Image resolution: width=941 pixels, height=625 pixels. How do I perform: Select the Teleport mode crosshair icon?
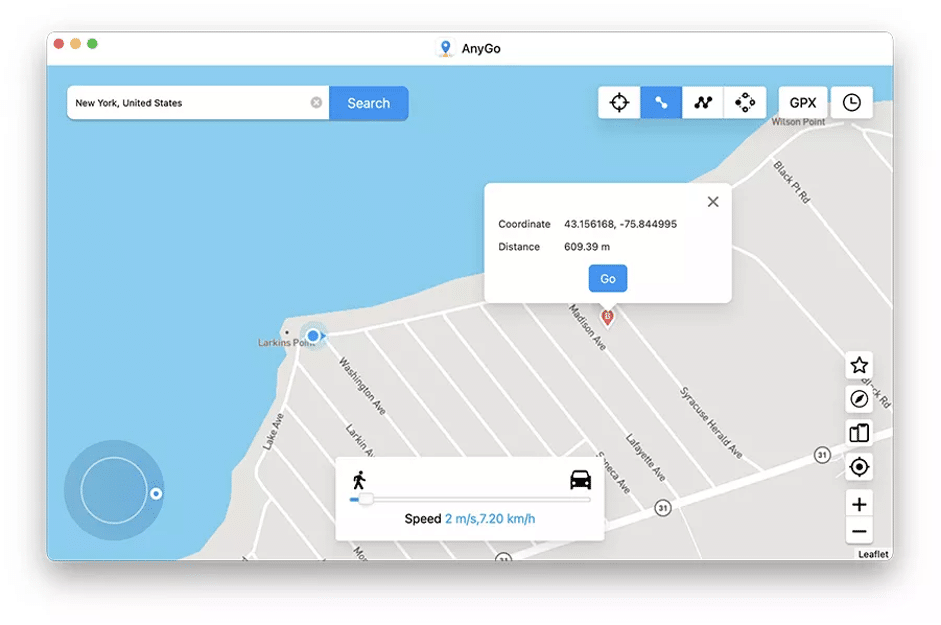[x=619, y=102]
